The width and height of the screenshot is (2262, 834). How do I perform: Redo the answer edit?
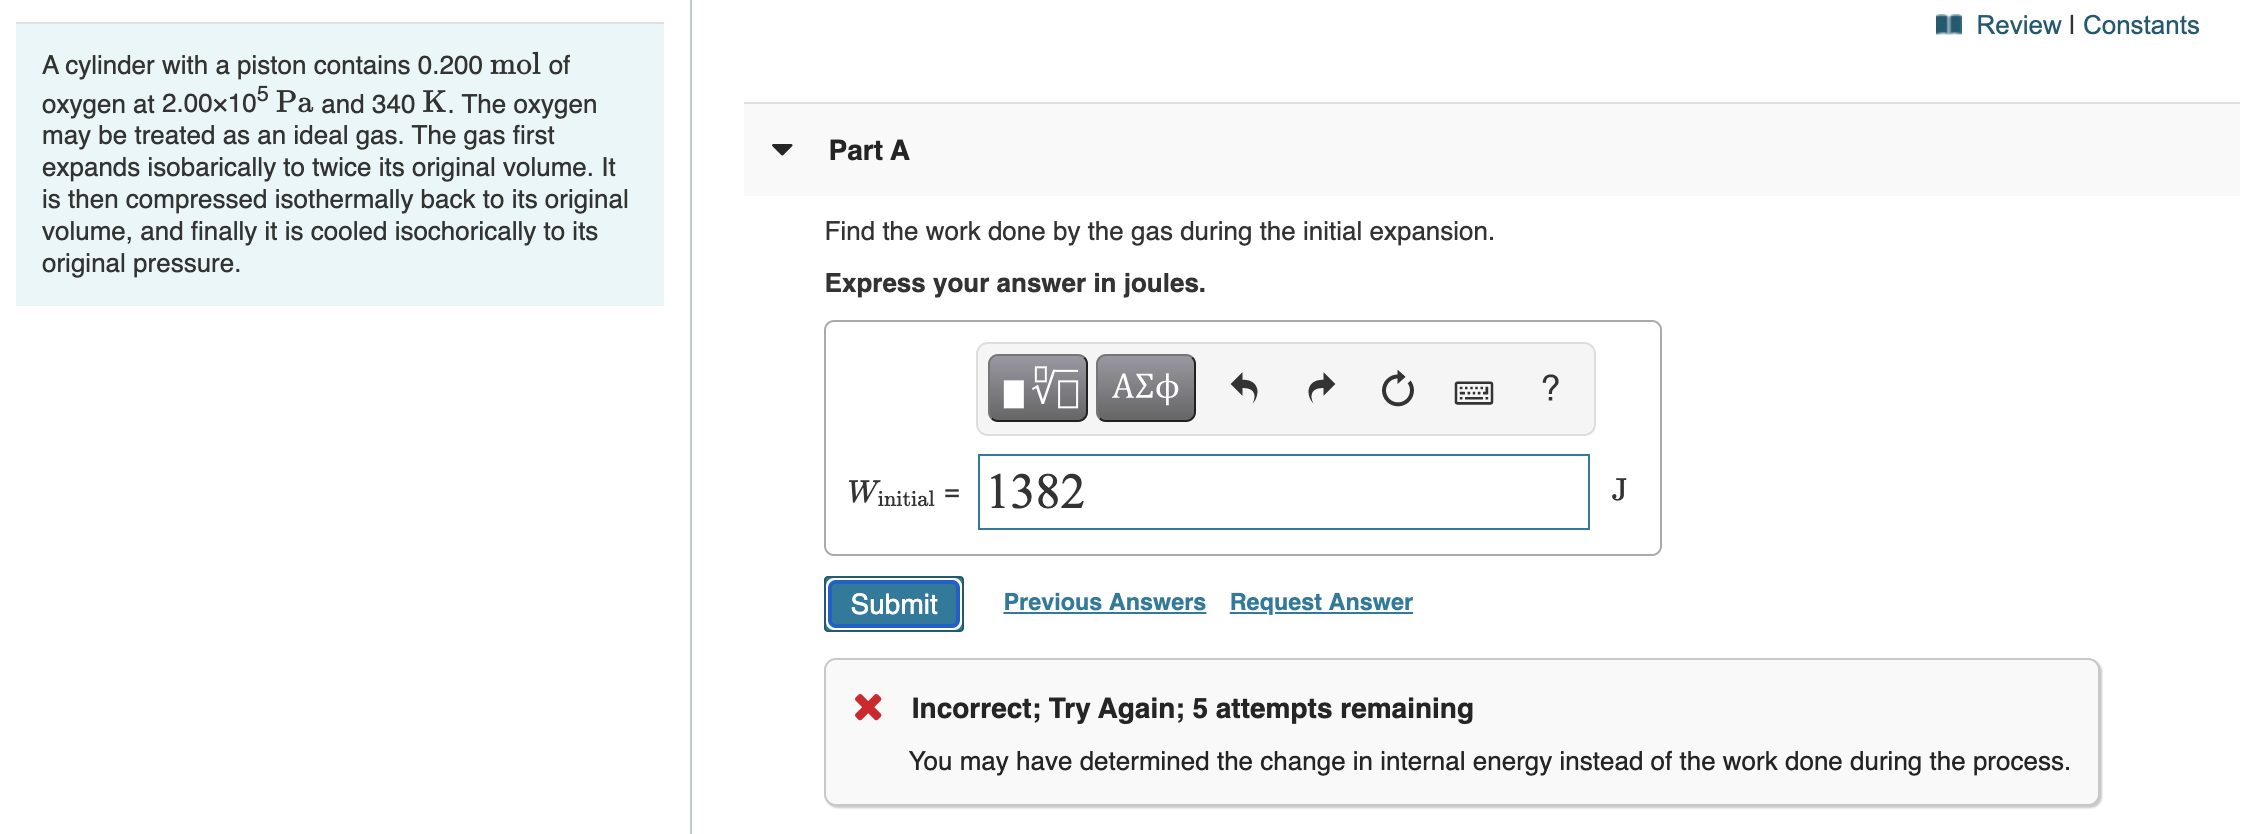(x=1321, y=388)
